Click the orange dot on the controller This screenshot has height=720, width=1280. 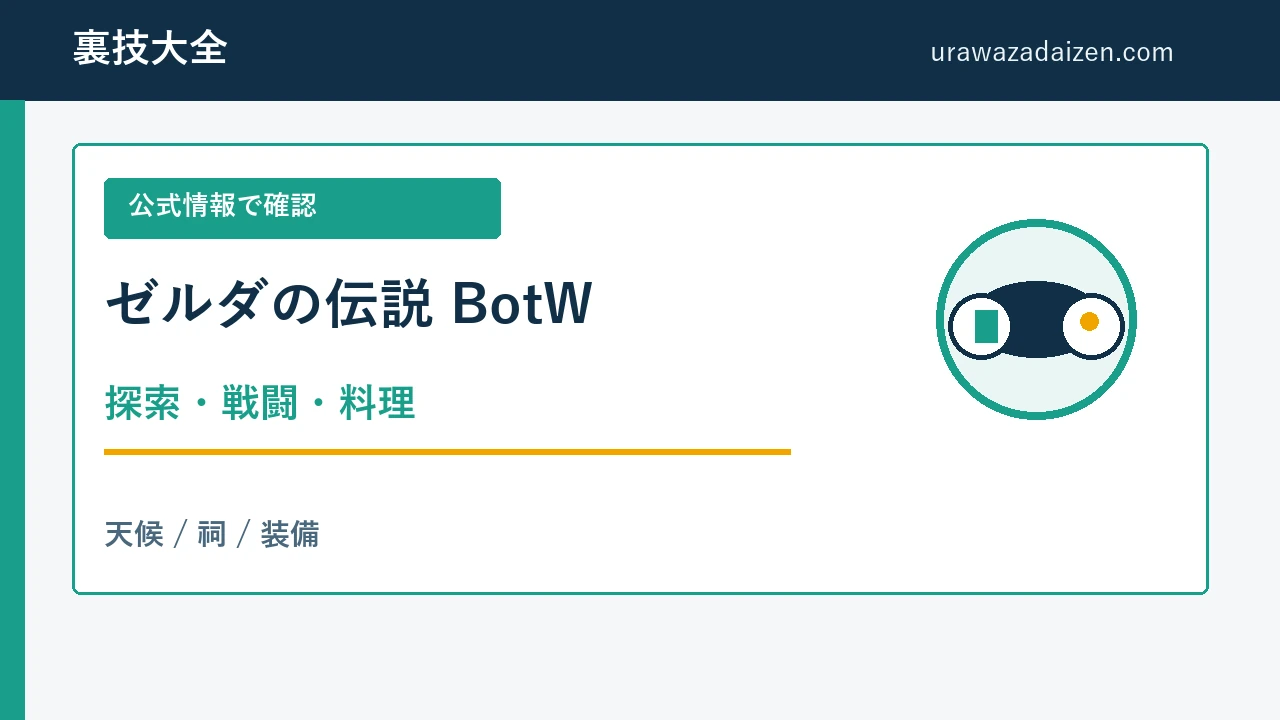tap(1089, 321)
